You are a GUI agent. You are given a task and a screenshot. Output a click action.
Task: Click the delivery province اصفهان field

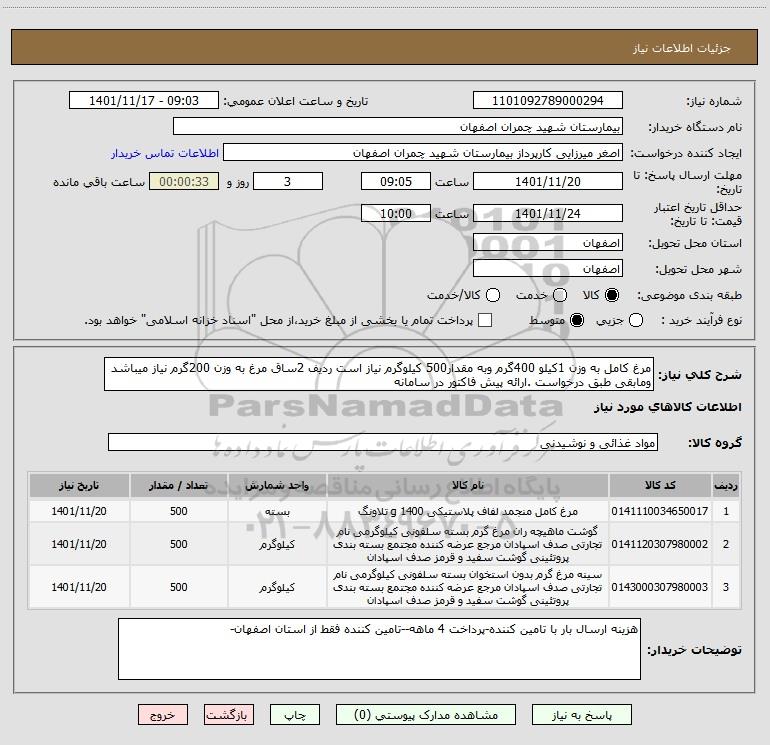[x=548, y=243]
